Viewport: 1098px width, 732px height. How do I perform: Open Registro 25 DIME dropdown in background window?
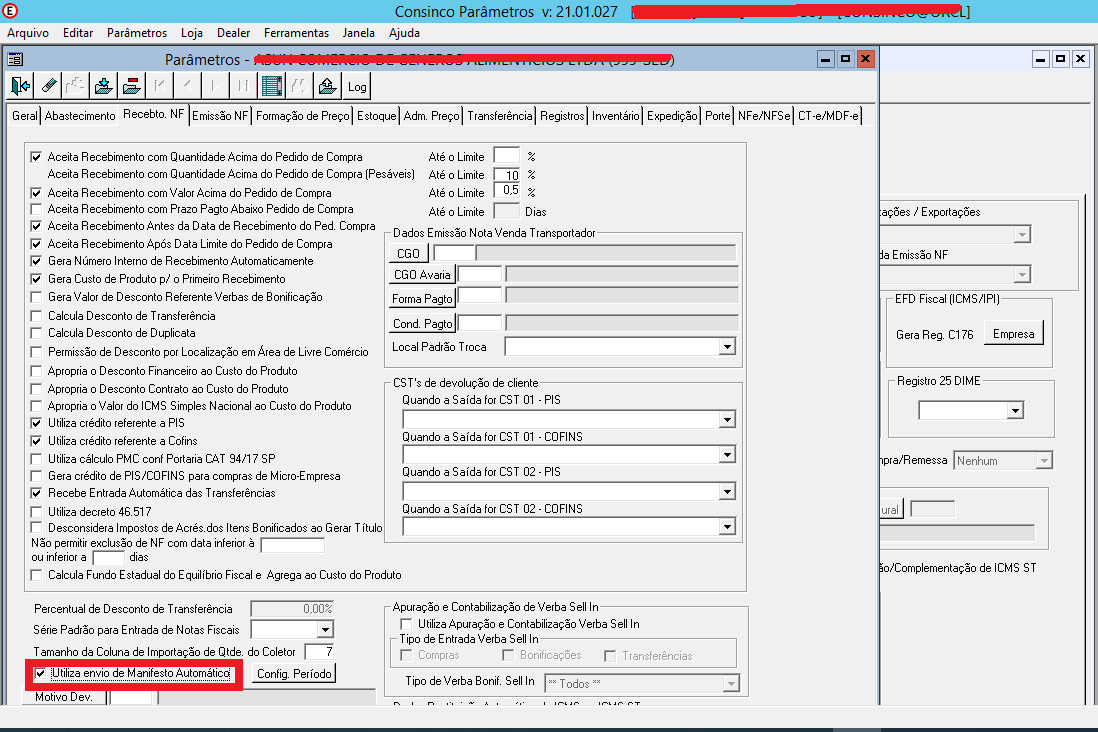tap(1015, 411)
